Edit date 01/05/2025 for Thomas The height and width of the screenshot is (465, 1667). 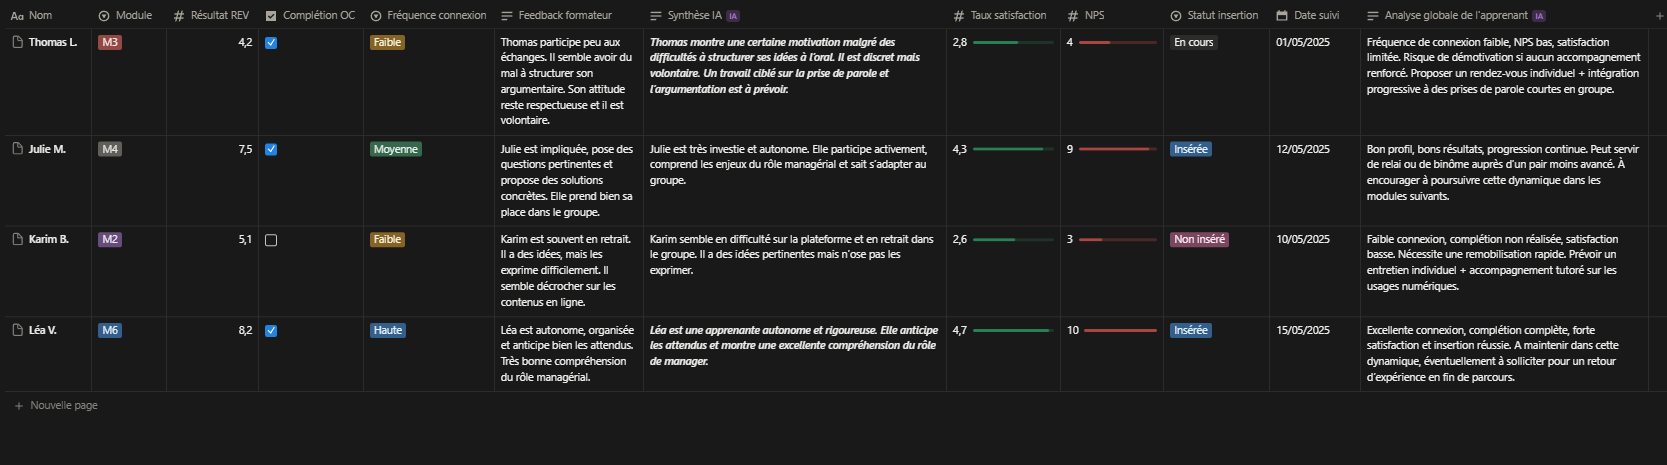[x=1303, y=42]
